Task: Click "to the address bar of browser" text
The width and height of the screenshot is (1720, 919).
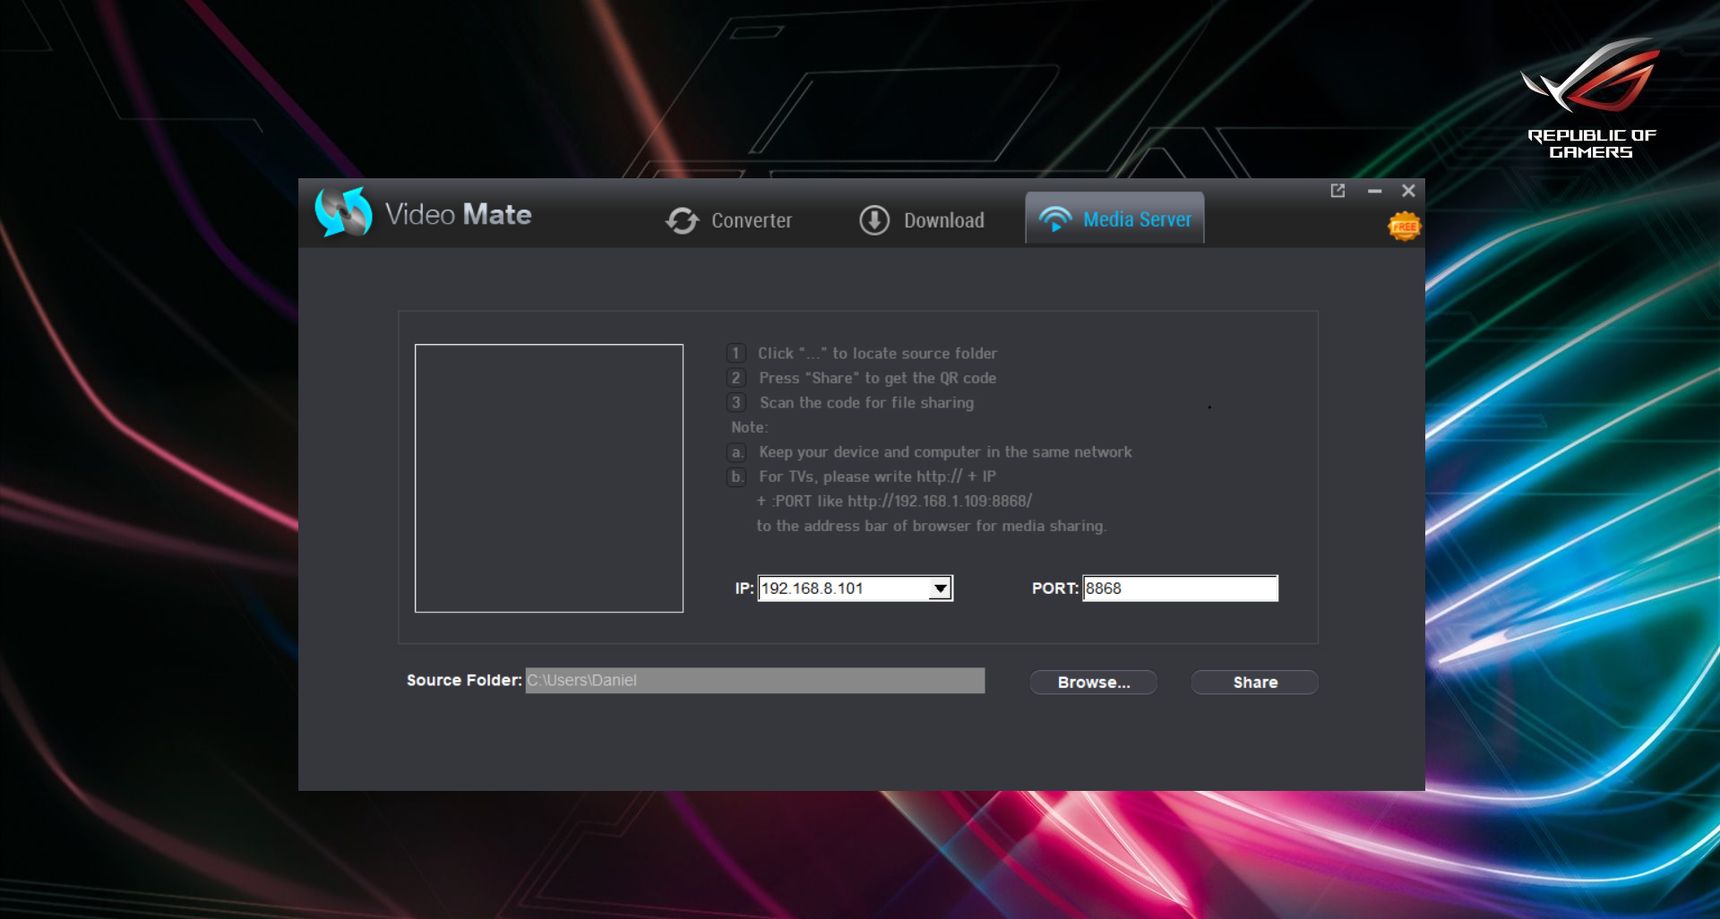Action: click(931, 525)
